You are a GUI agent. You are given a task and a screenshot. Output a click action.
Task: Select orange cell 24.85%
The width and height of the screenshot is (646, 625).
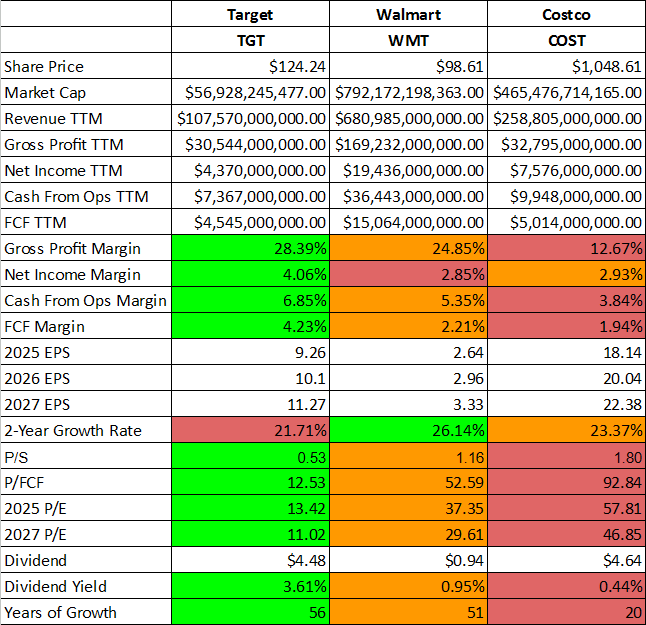[408, 248]
